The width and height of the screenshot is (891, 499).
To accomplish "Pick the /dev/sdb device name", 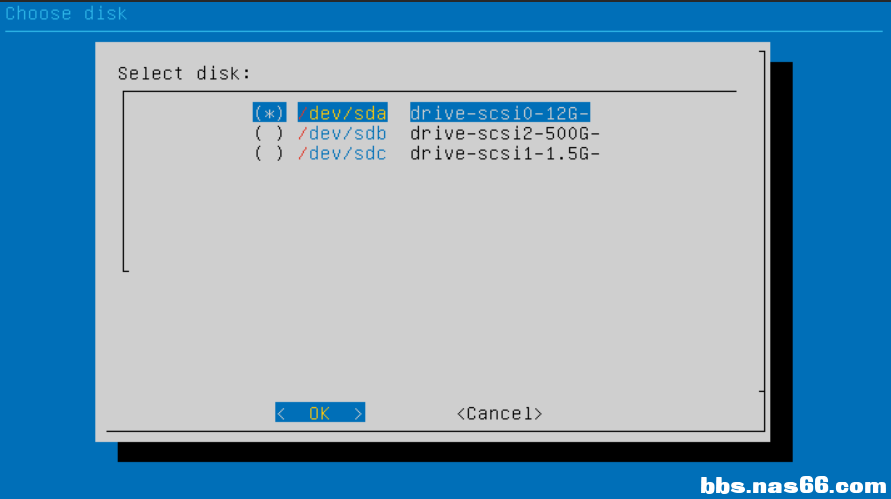I will point(342,134).
